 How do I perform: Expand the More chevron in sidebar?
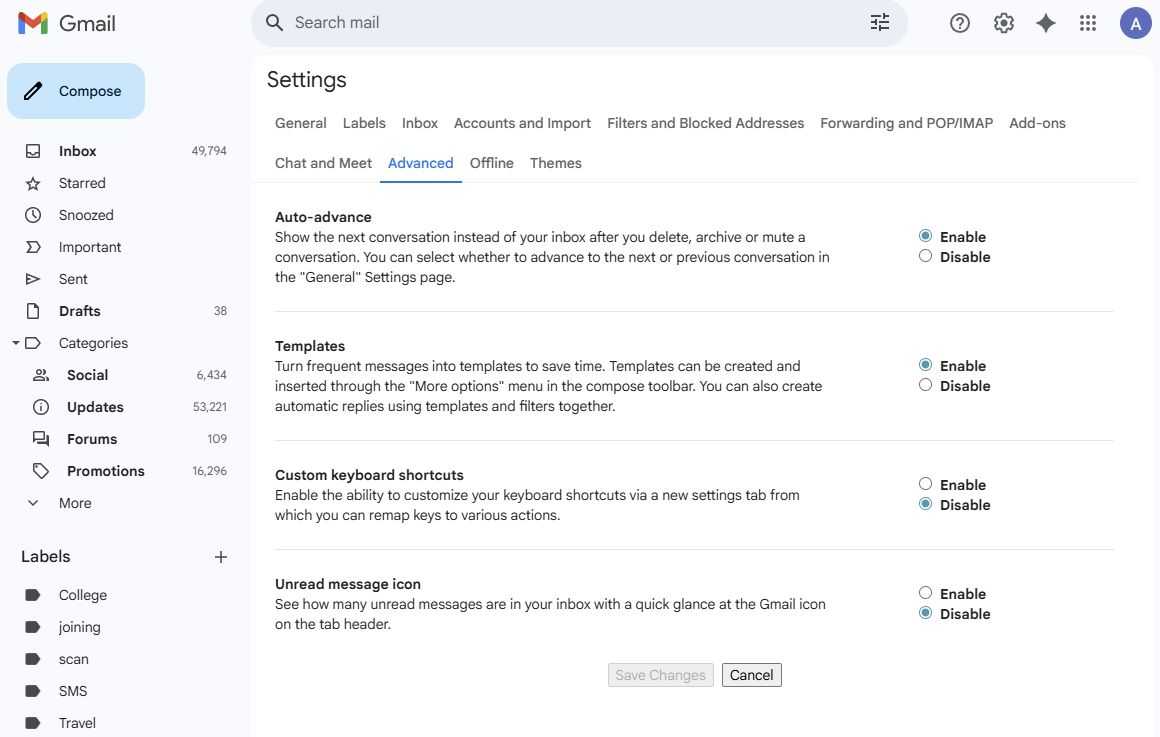[x=33, y=503]
